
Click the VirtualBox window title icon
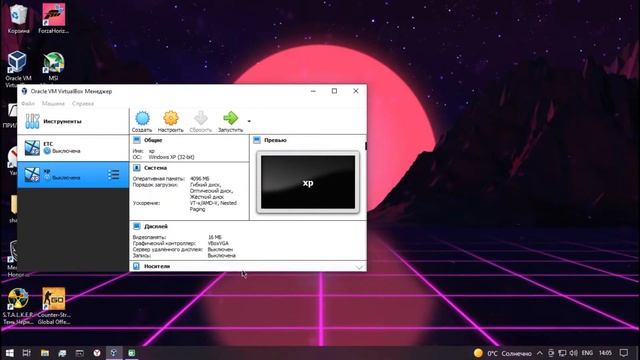tap(24, 91)
